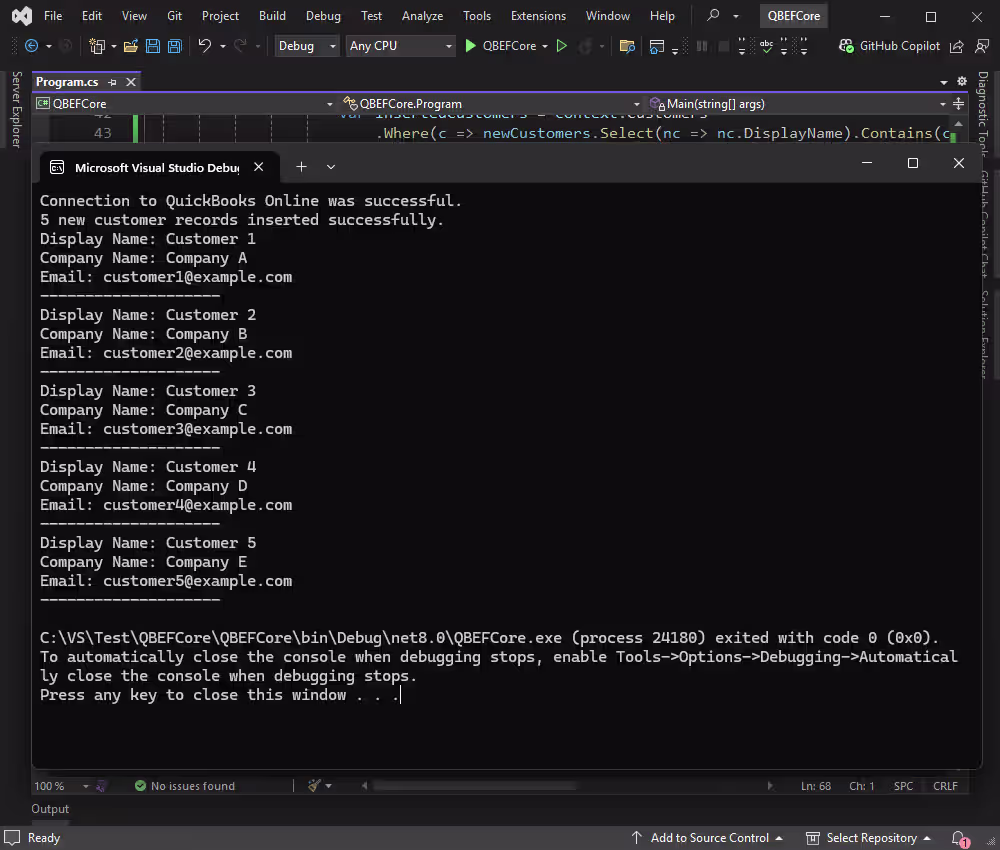Open the Debug configuration dropdown

point(306,46)
